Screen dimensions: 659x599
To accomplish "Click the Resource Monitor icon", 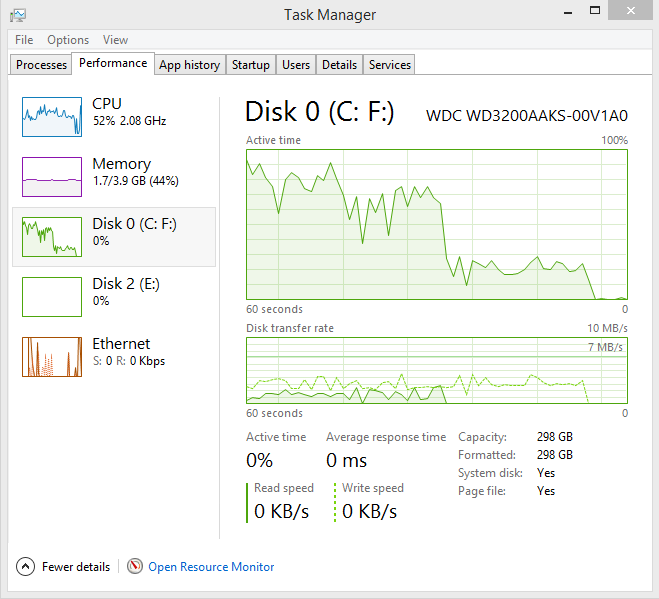I will click(135, 566).
